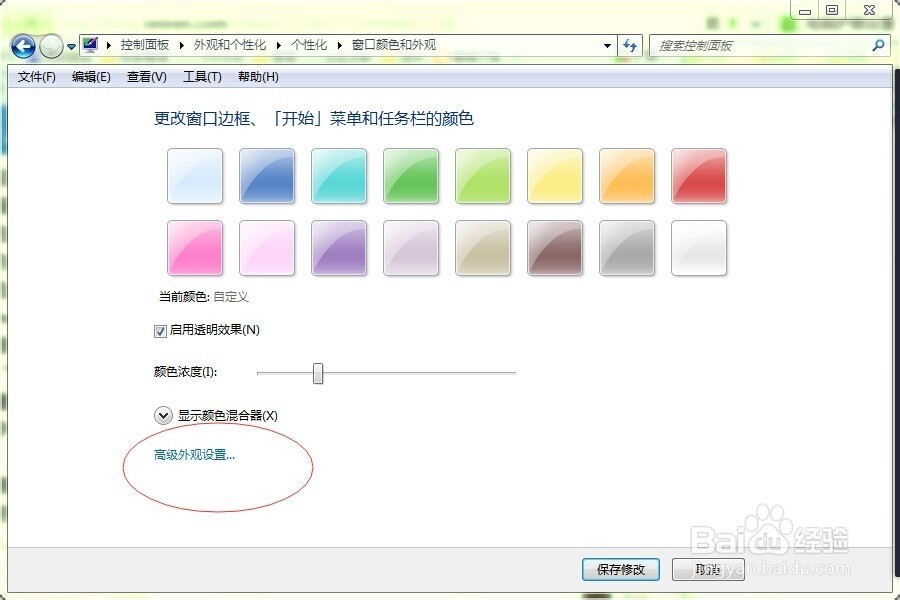Expand the address bar history dropdown arrow

[x=607, y=45]
